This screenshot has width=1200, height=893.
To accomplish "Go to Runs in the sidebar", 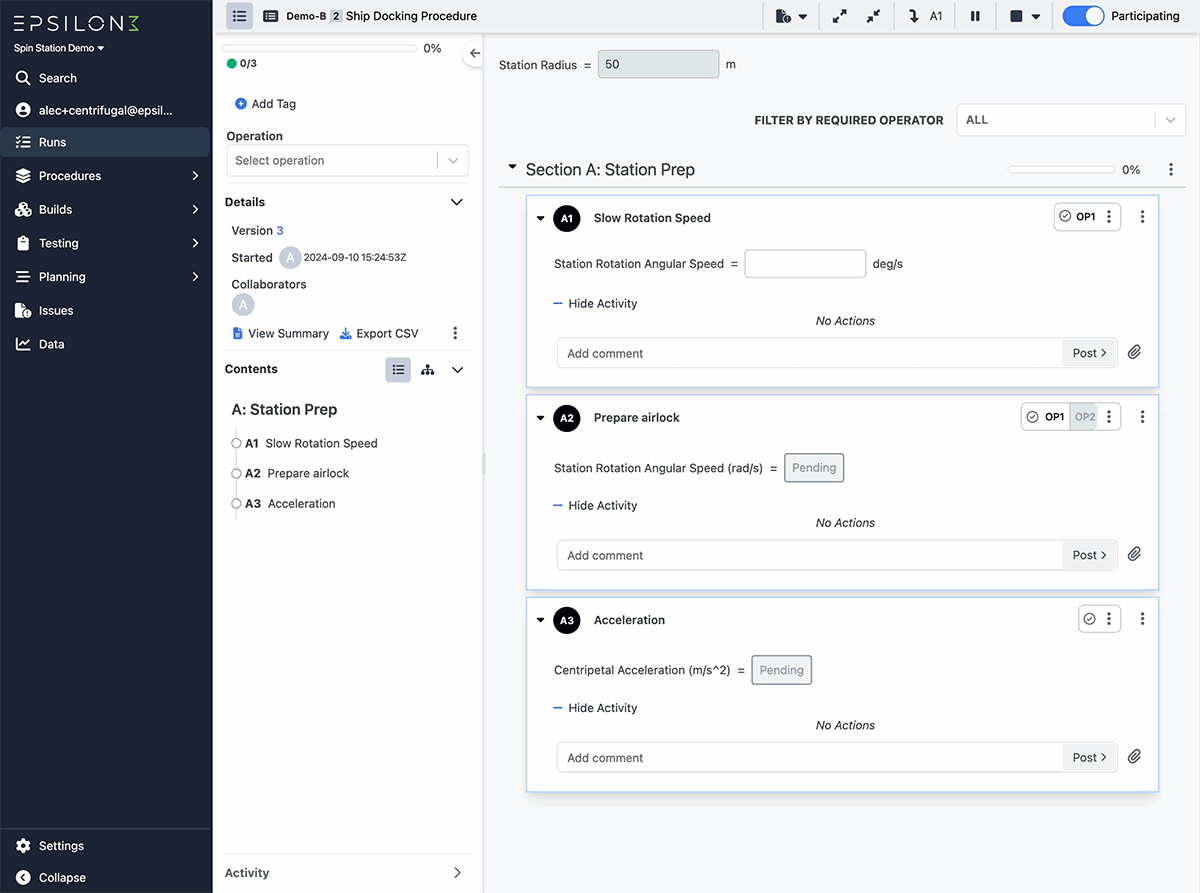I will pos(51,142).
